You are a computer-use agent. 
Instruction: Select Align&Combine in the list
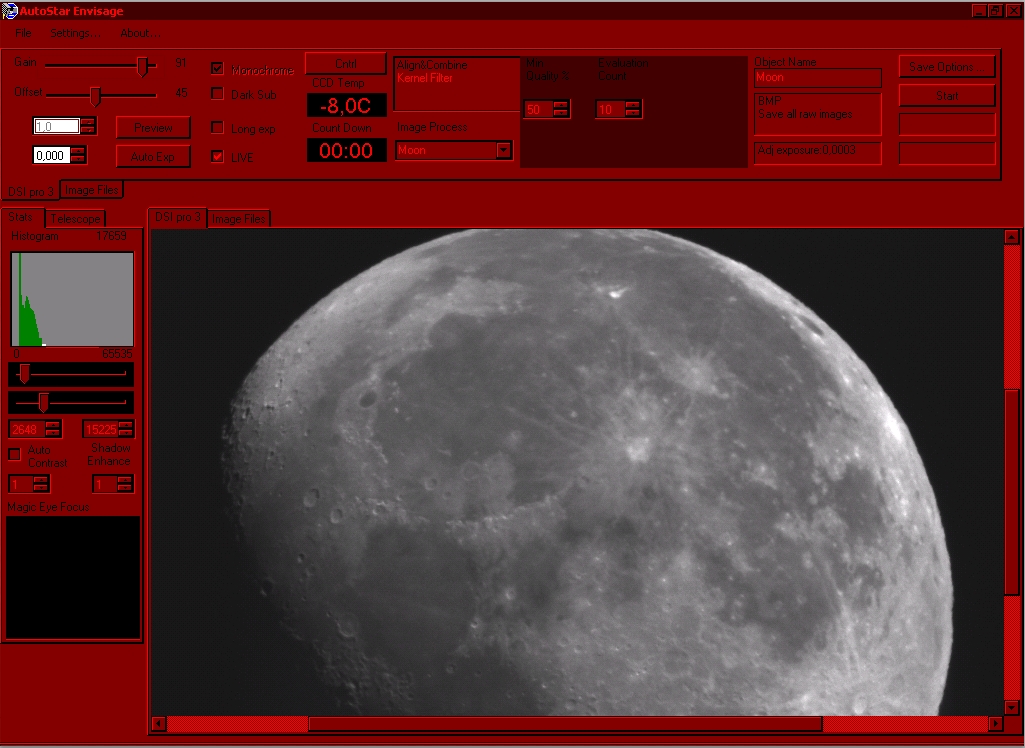pyautogui.click(x=432, y=65)
